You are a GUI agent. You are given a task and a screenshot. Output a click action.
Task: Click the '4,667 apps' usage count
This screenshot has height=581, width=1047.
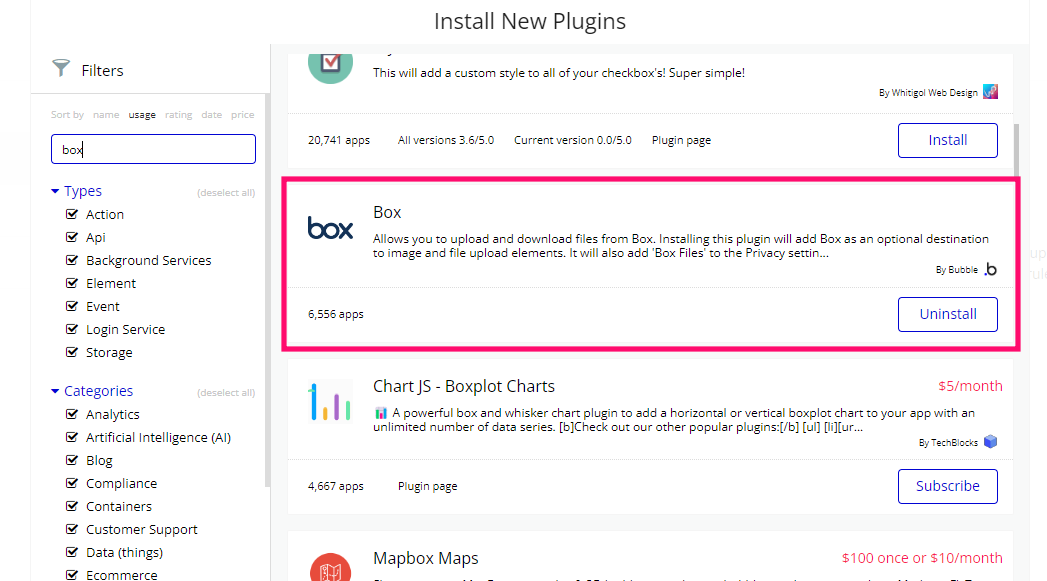pos(336,486)
